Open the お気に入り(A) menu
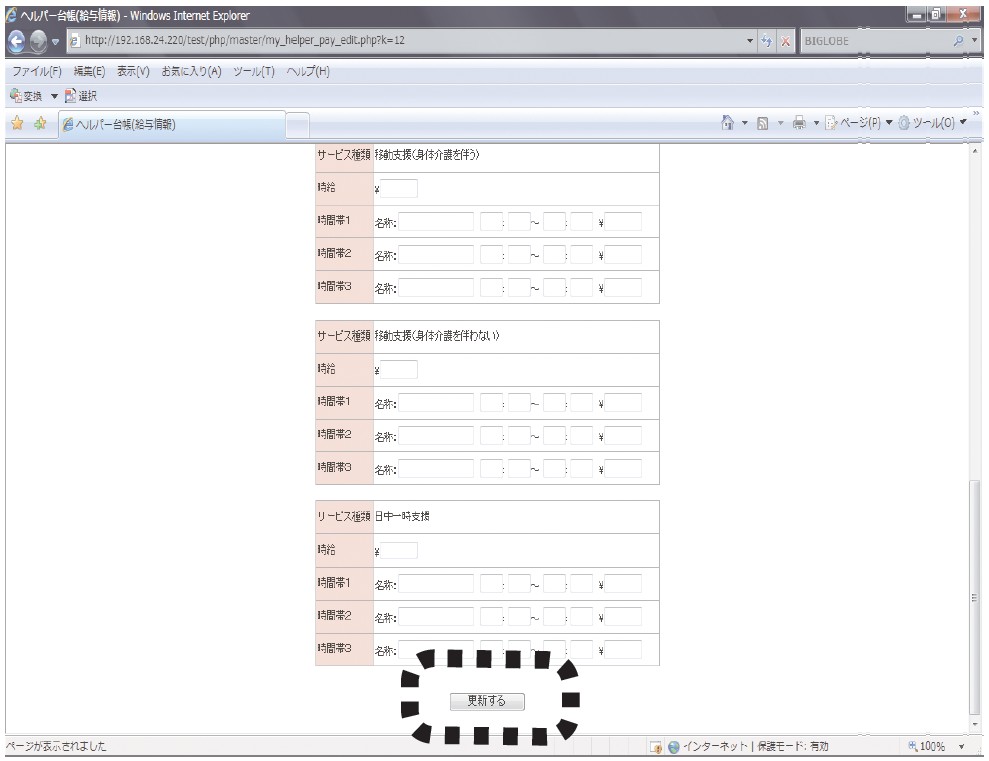The height and width of the screenshot is (761, 989). 191,71
